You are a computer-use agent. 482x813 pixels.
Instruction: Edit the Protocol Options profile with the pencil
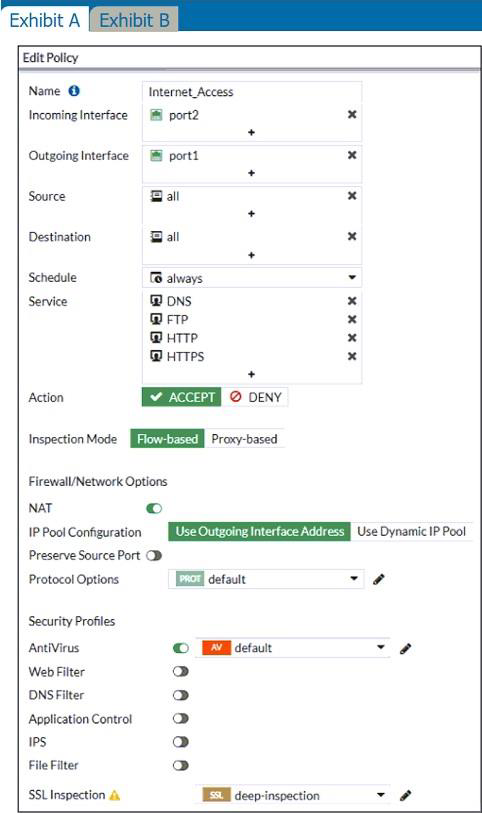379,579
